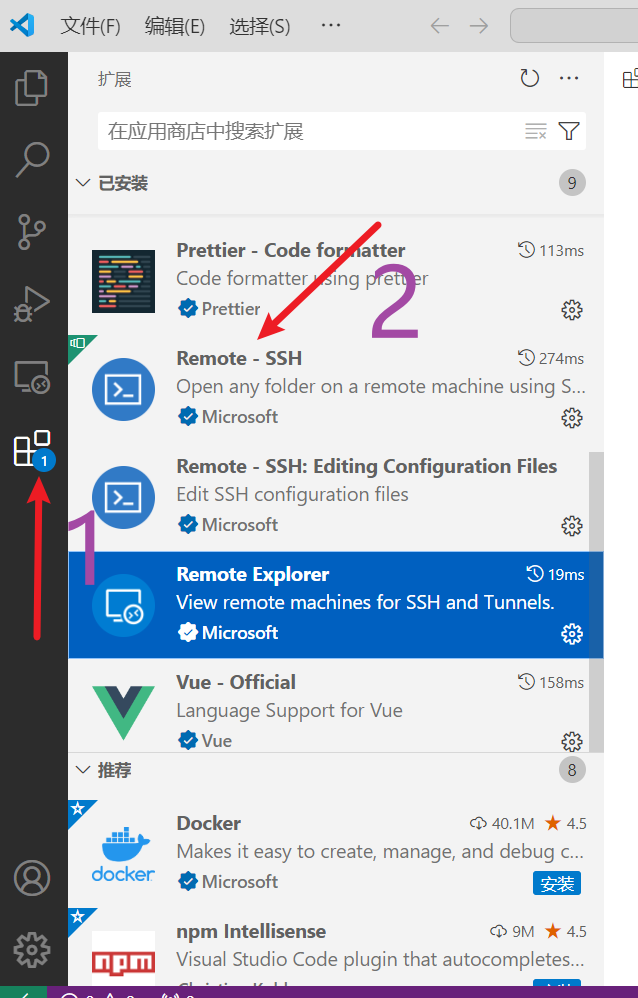
Task: Clear extensions search results
Action: (535, 131)
